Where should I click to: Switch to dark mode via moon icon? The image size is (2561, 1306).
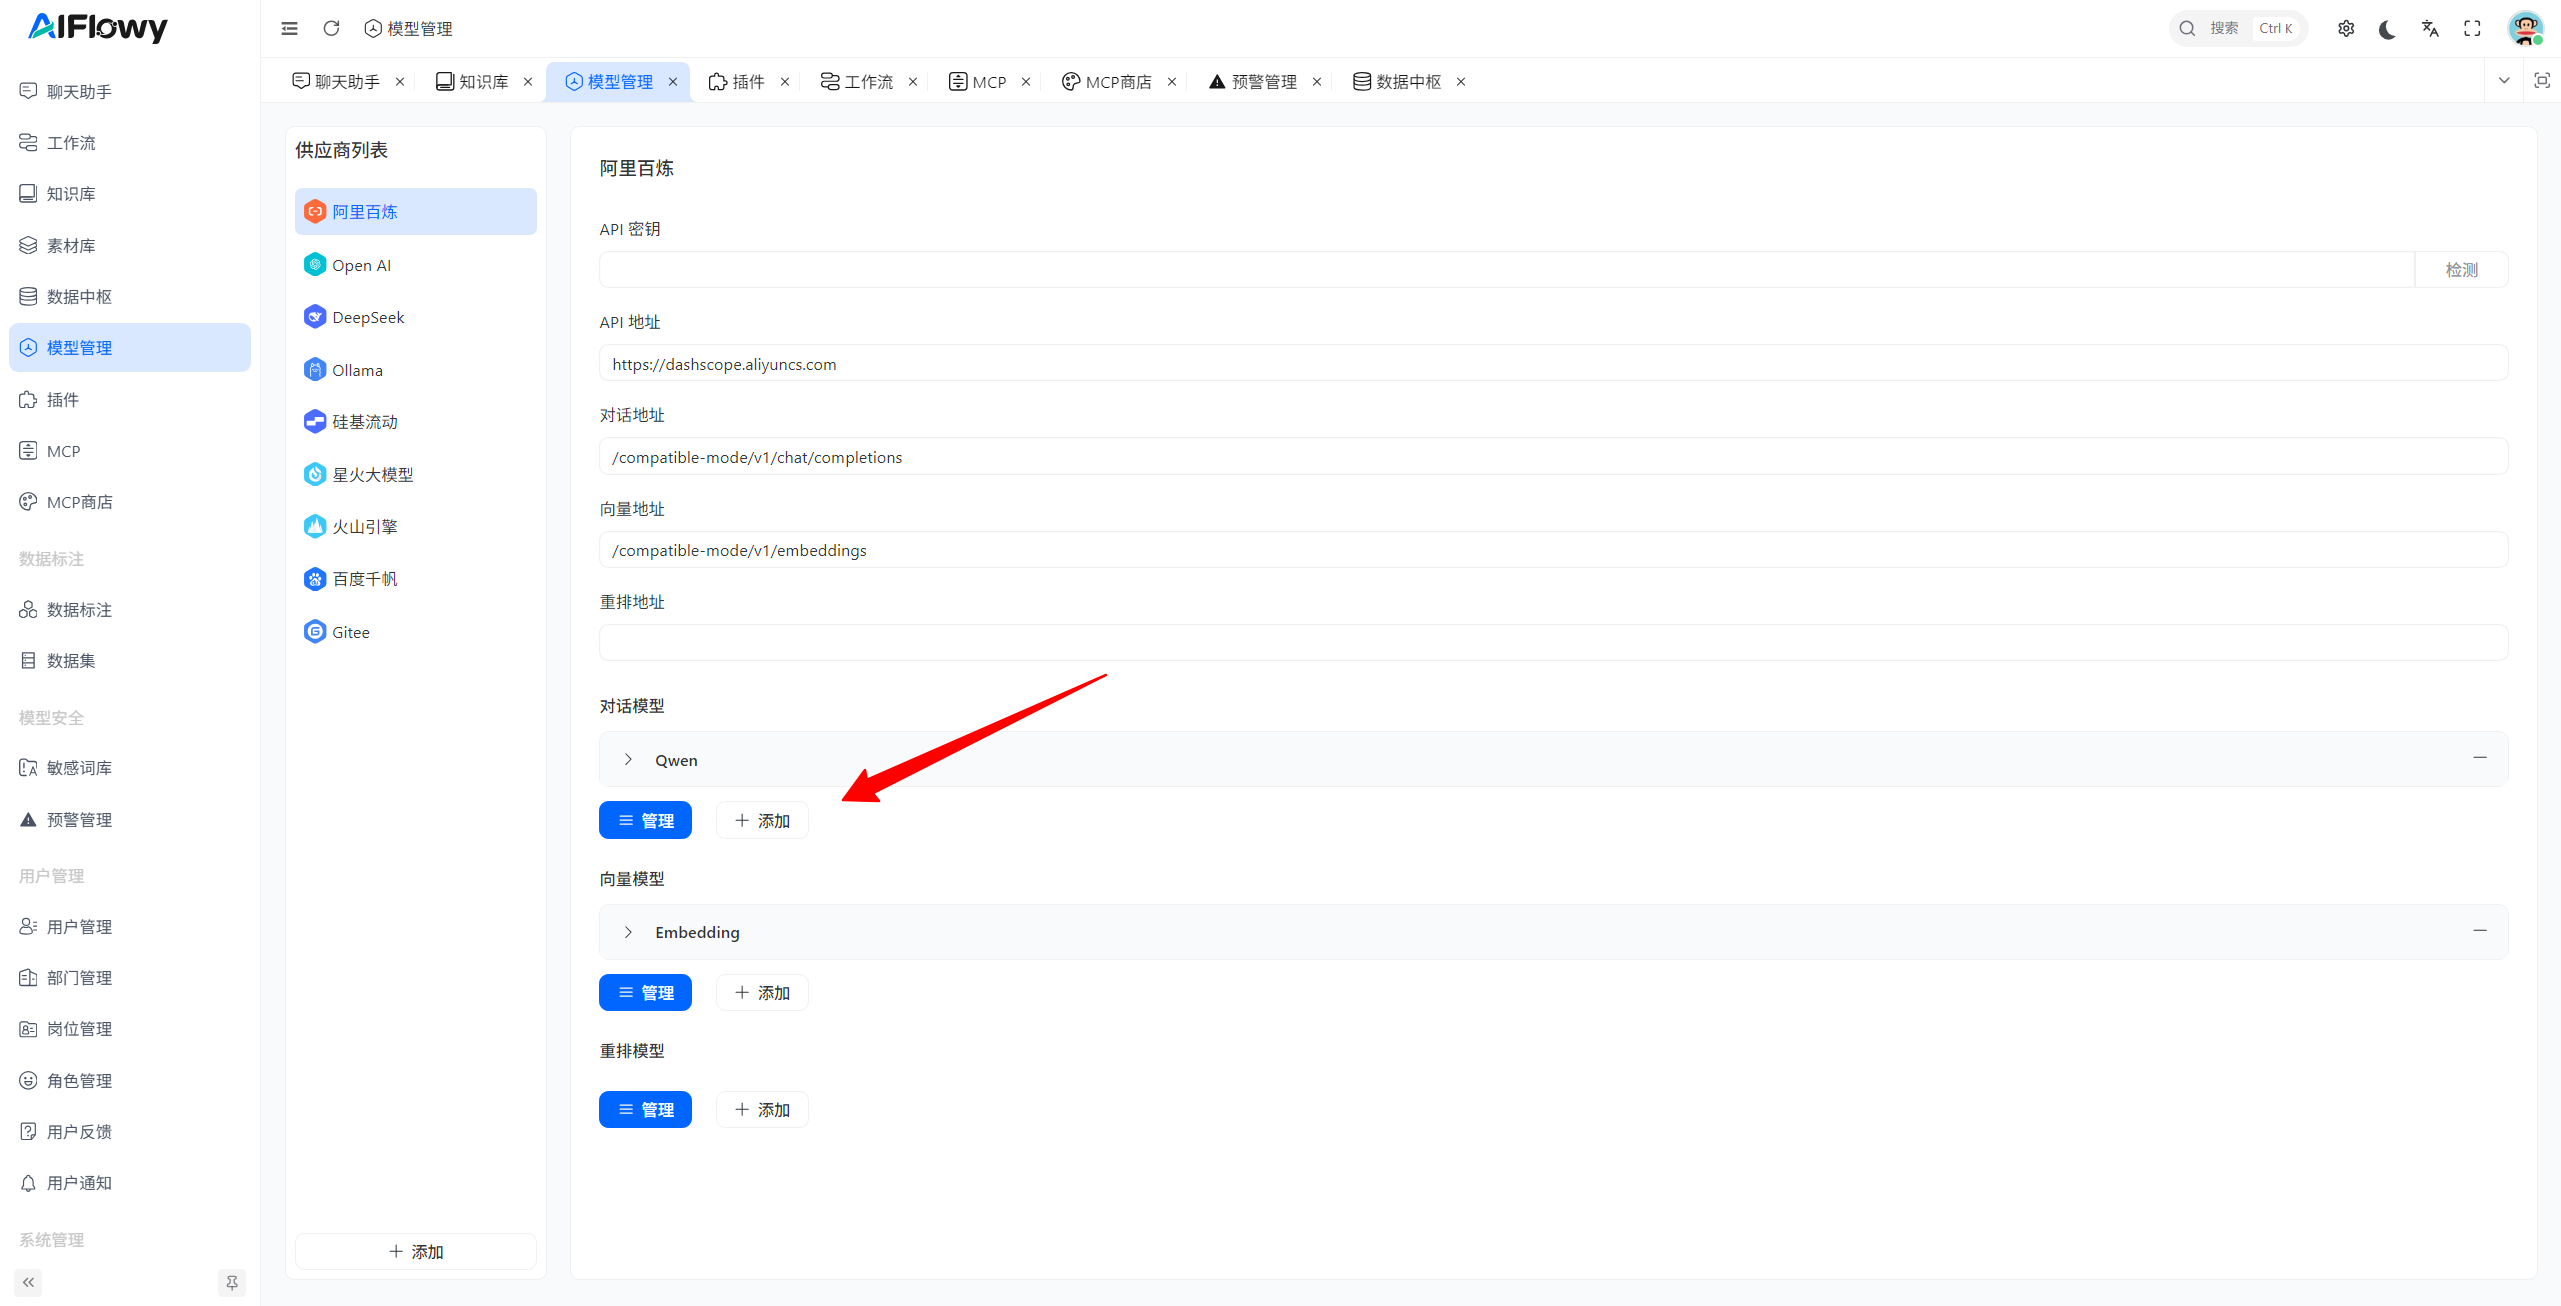[2388, 28]
